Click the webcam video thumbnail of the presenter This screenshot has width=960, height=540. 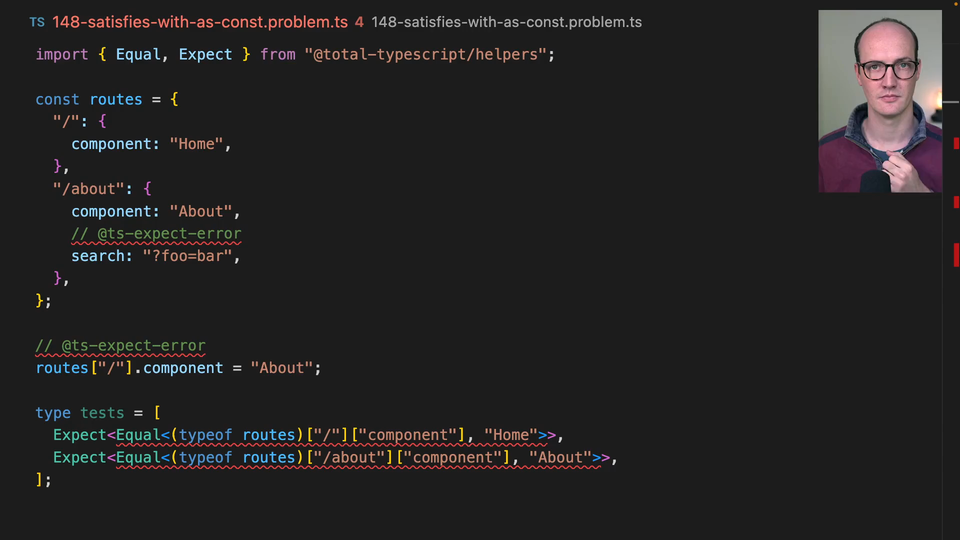(x=879, y=101)
